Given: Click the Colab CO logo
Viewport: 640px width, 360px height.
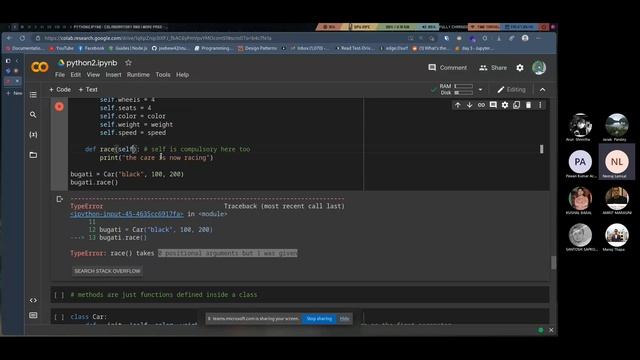Looking at the screenshot, I should (40, 67).
